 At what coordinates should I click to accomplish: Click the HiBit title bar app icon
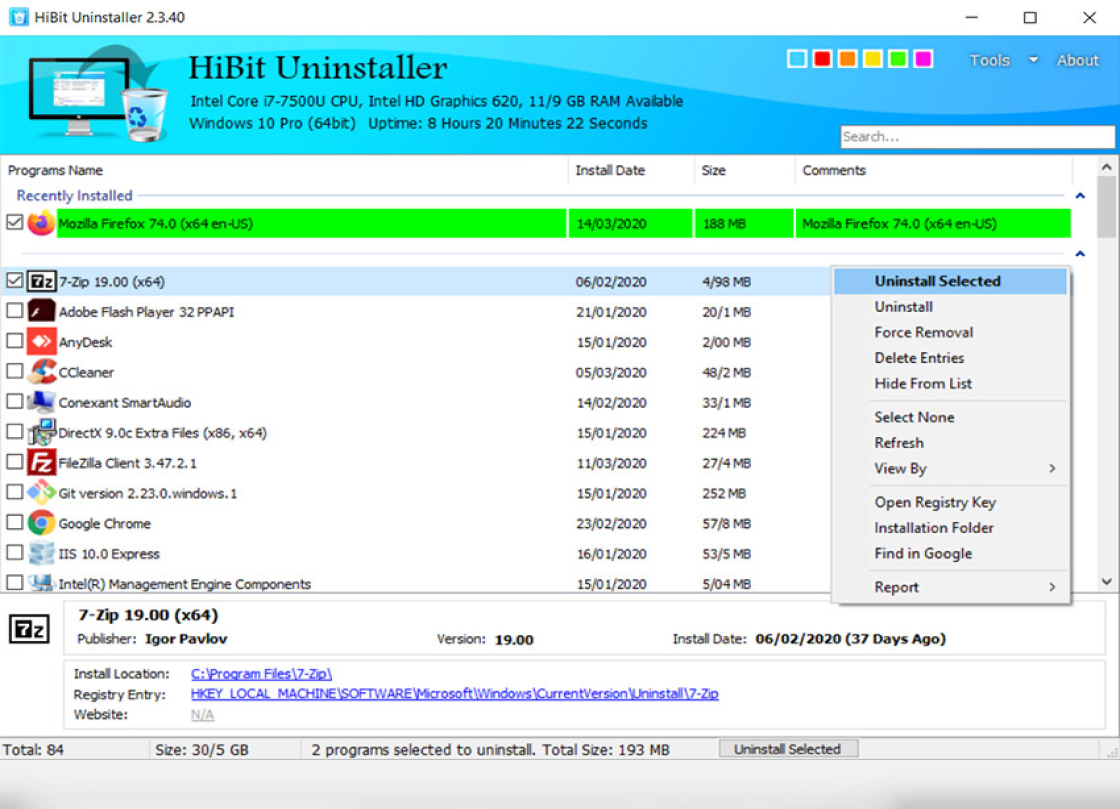19,17
